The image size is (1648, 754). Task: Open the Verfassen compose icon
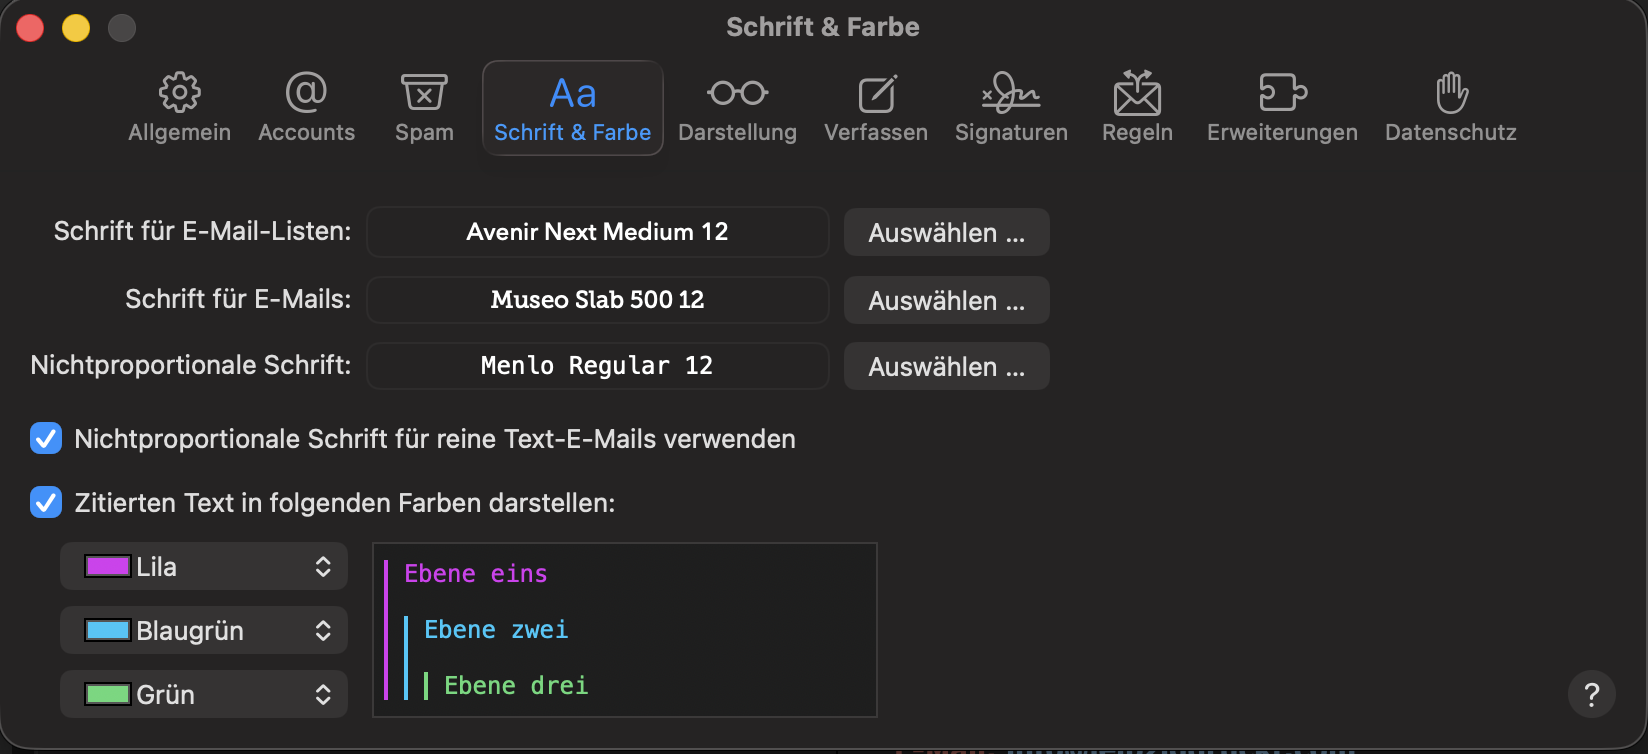point(876,93)
